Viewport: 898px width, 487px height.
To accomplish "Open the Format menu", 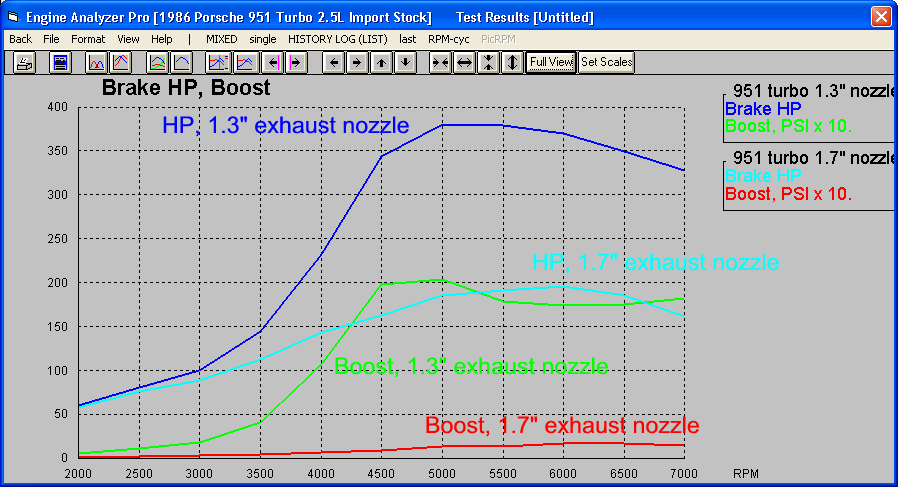I will [x=88, y=39].
